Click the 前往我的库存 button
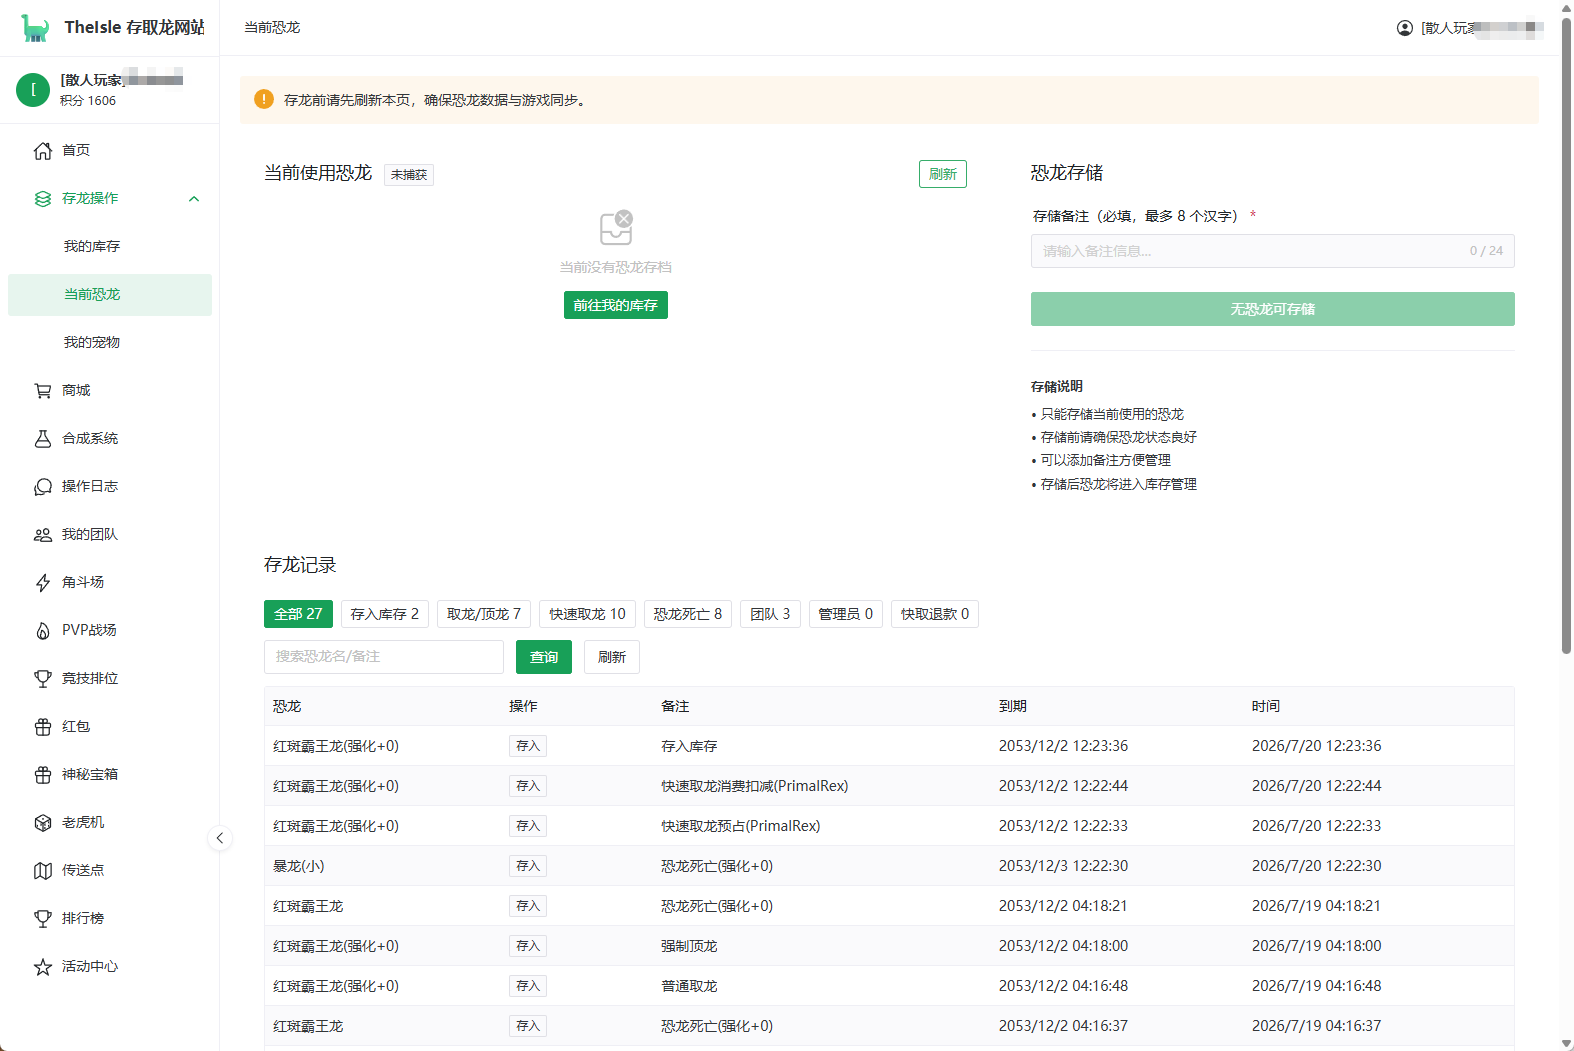Viewport: 1574px width, 1051px height. (616, 305)
